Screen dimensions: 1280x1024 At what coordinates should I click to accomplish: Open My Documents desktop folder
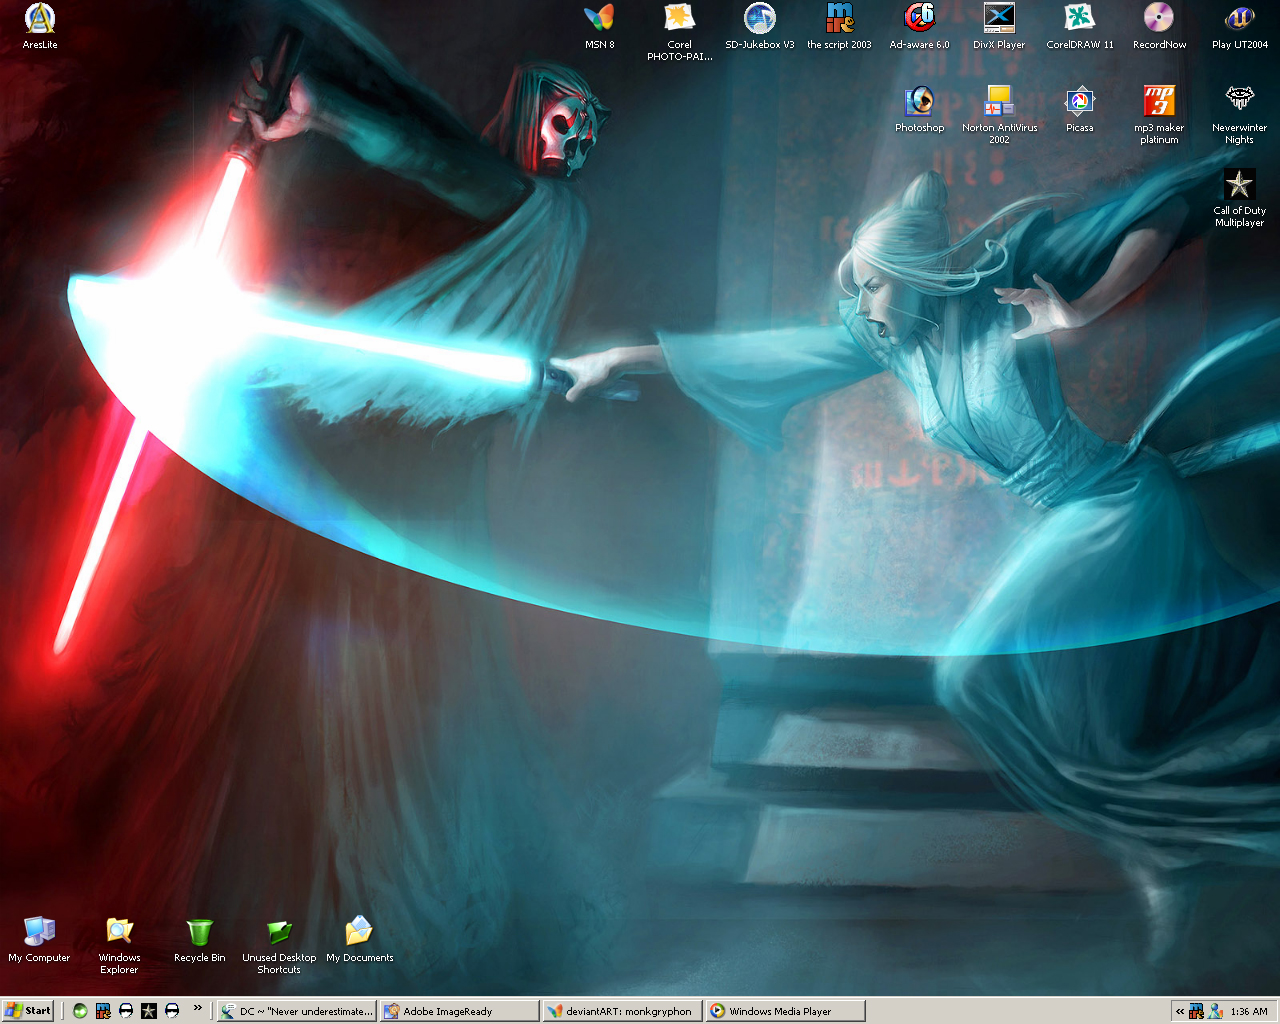[x=359, y=939]
